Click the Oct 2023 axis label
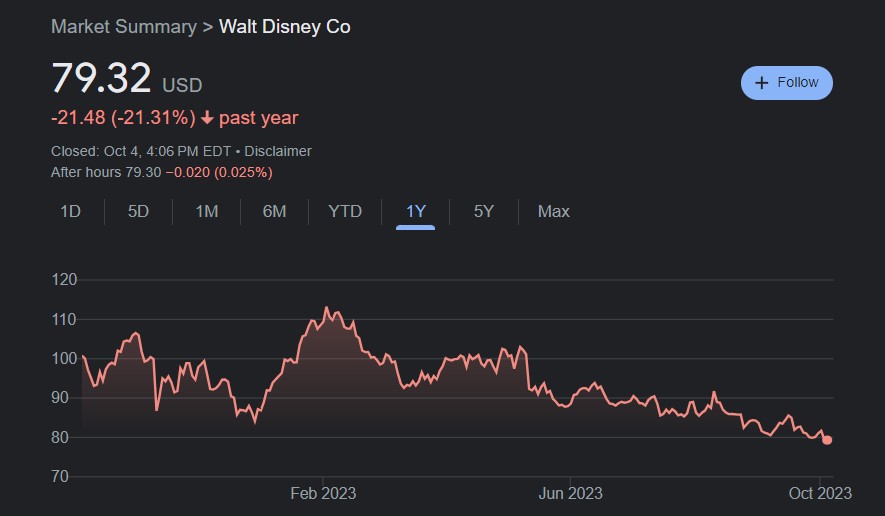Screen dimensions: 885x516 tap(819, 493)
